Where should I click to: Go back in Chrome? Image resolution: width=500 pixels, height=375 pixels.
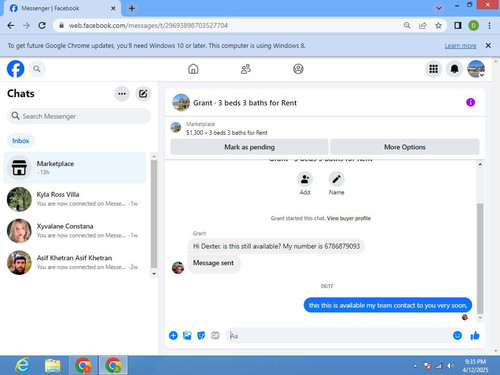pyautogui.click(x=11, y=26)
